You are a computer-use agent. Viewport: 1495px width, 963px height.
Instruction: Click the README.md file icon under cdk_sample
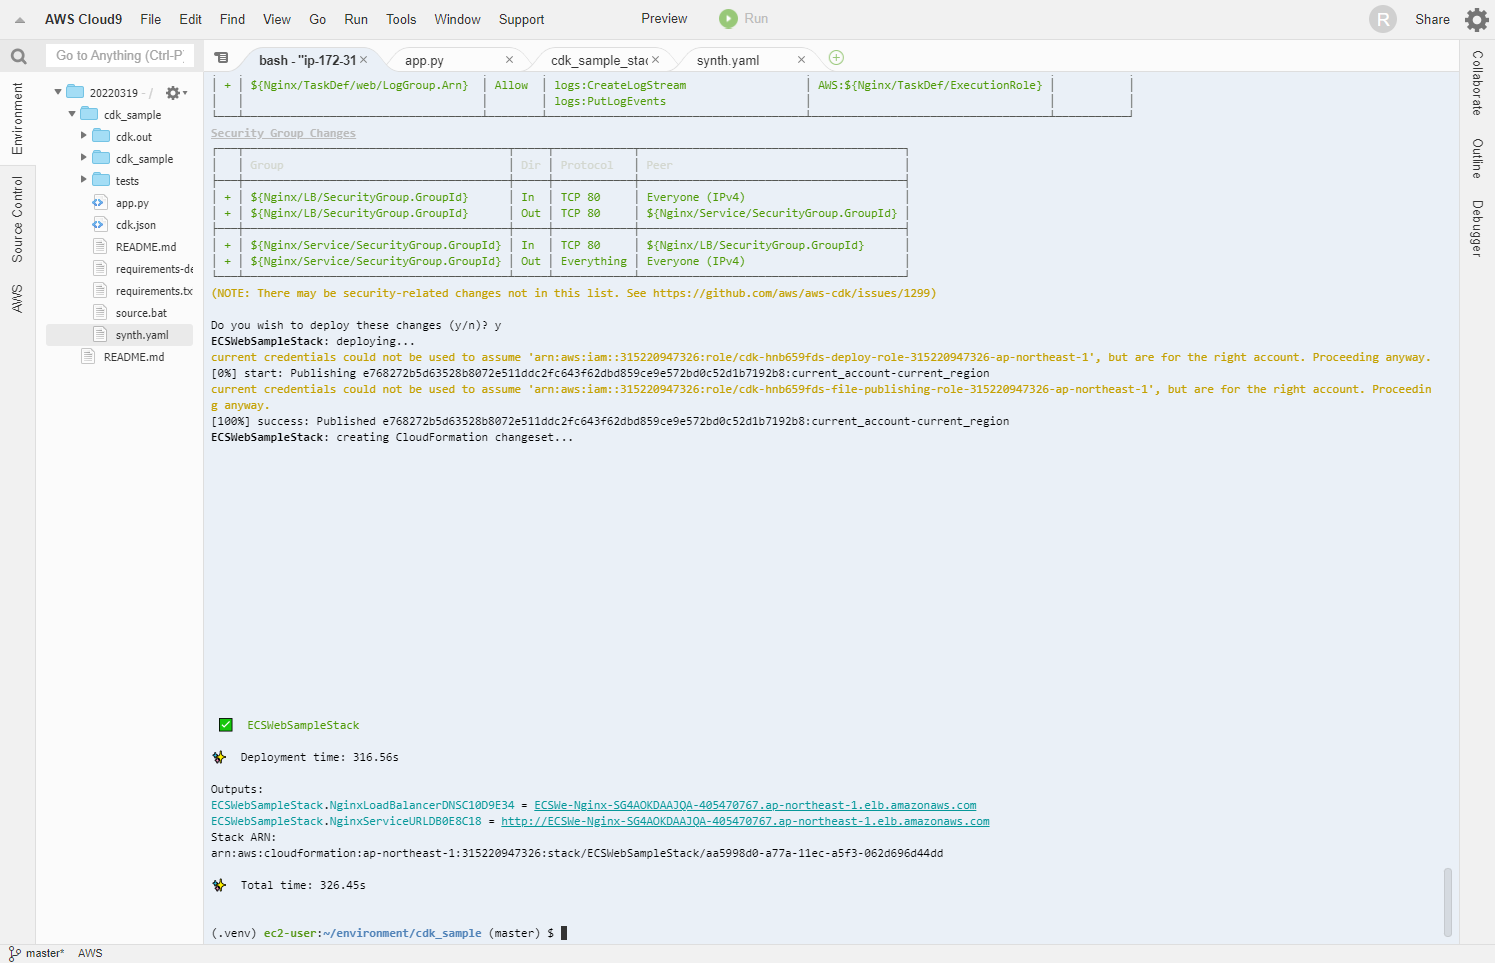coord(99,247)
